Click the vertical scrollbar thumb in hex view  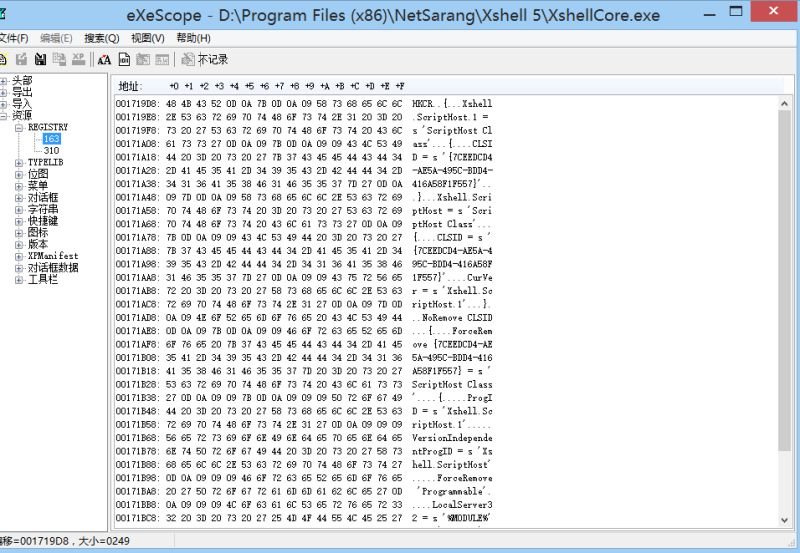(x=784, y=281)
